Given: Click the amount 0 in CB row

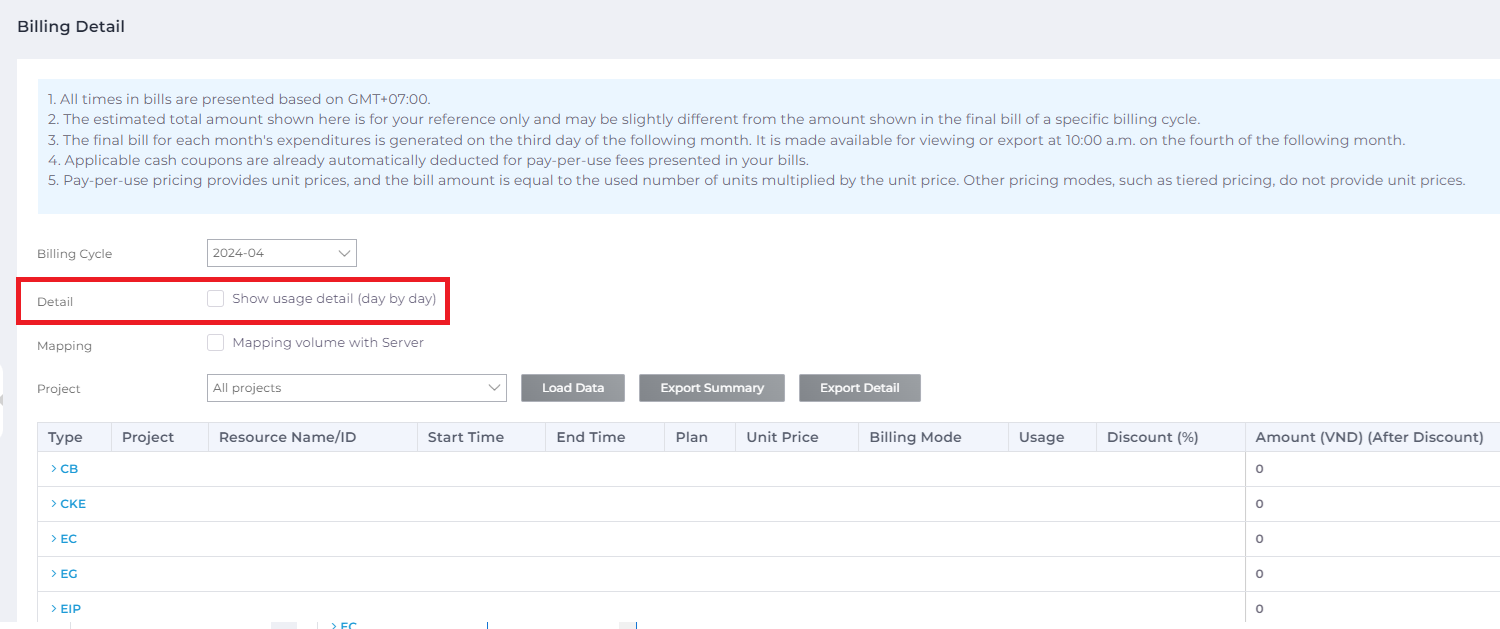Looking at the screenshot, I should (x=1260, y=469).
